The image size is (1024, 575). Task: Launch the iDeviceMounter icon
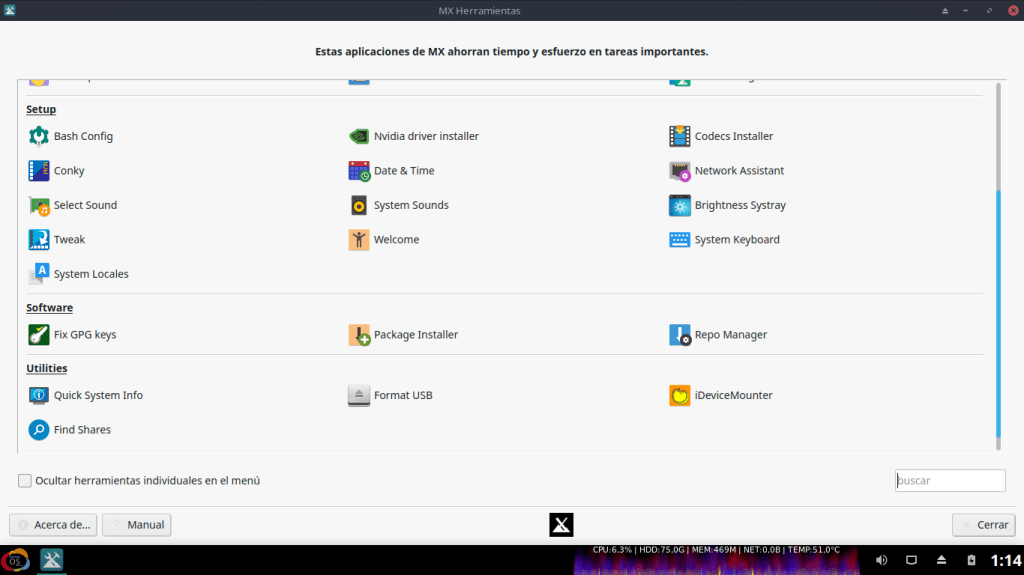point(680,395)
